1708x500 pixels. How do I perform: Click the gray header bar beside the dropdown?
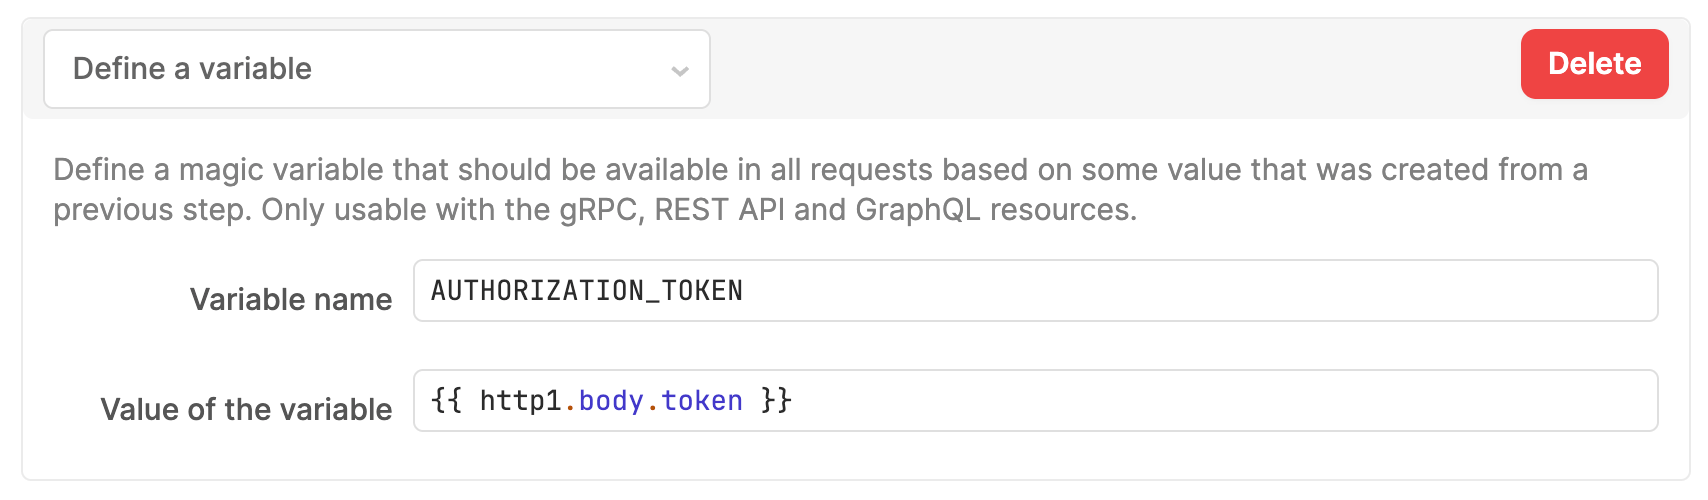[x=1115, y=69]
